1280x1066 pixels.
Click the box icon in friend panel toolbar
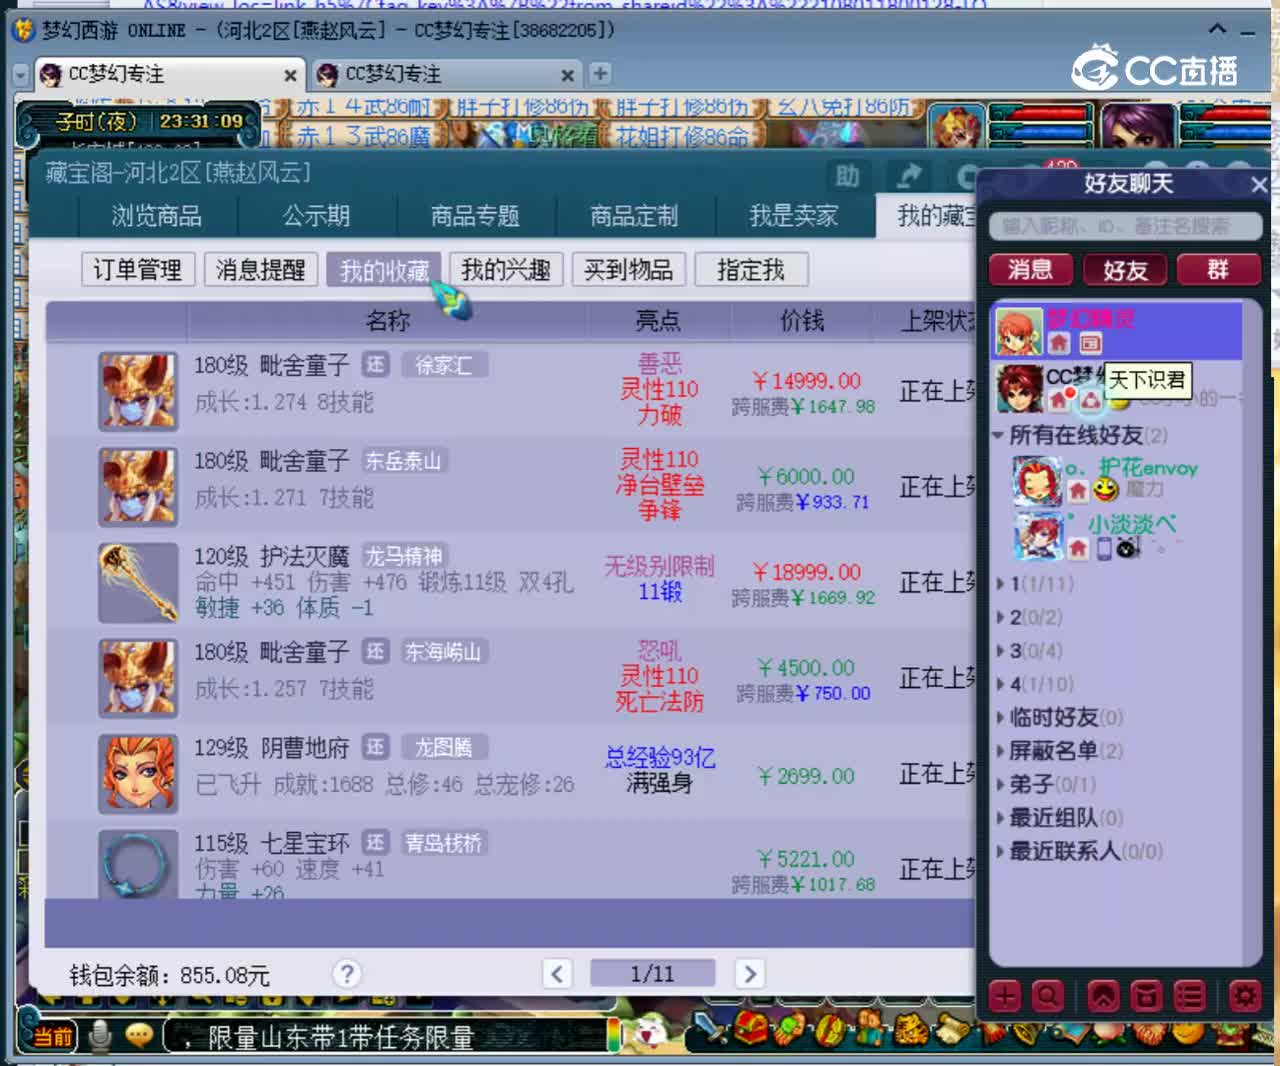tap(1146, 995)
